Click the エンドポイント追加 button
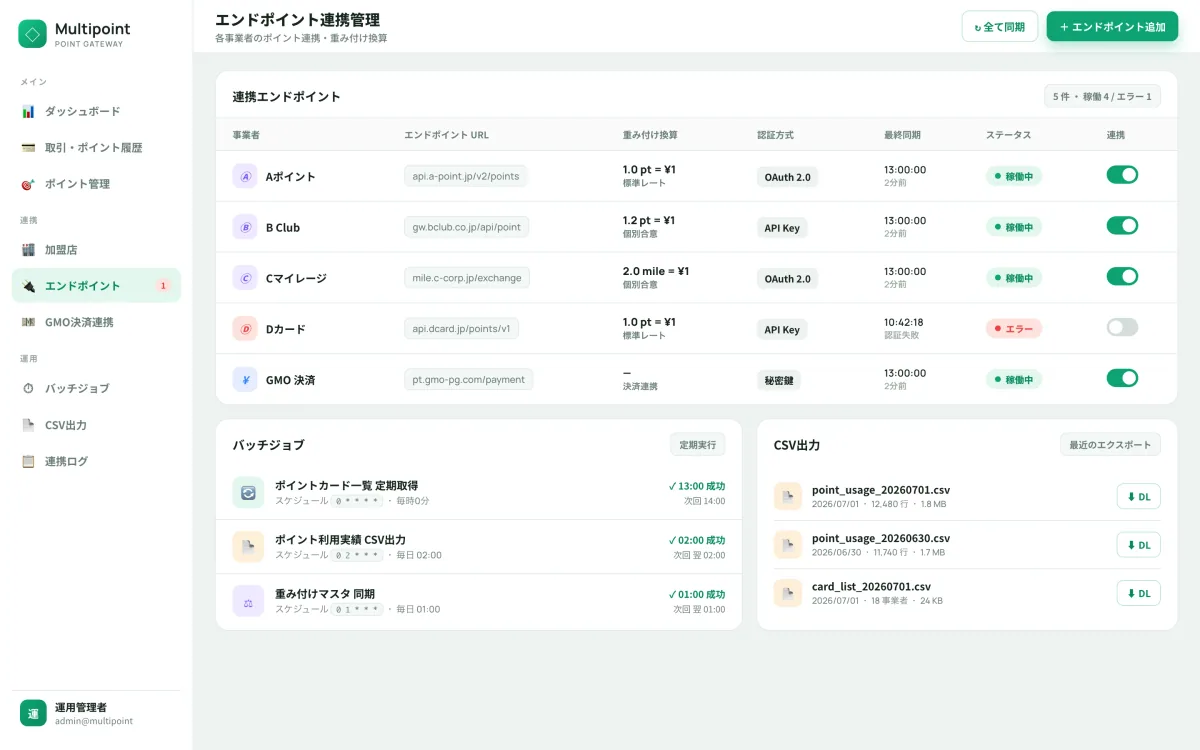Screen dimensions: 1200x750 [1112, 27]
